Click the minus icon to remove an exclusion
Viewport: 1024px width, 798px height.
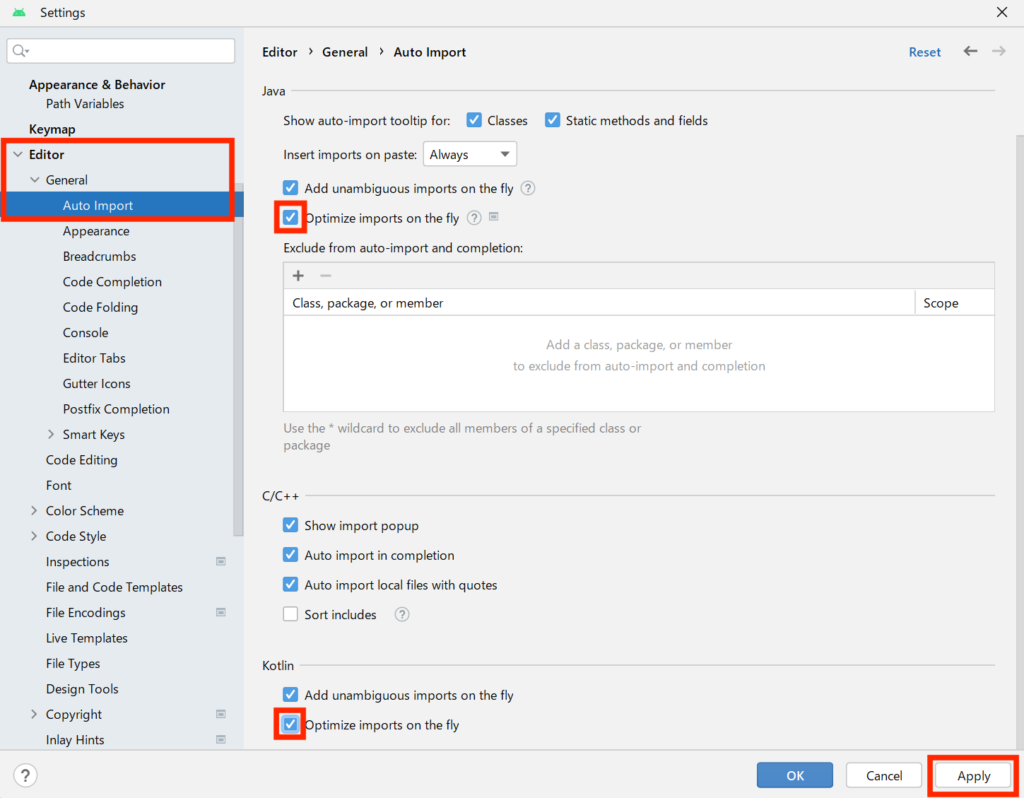(x=326, y=276)
